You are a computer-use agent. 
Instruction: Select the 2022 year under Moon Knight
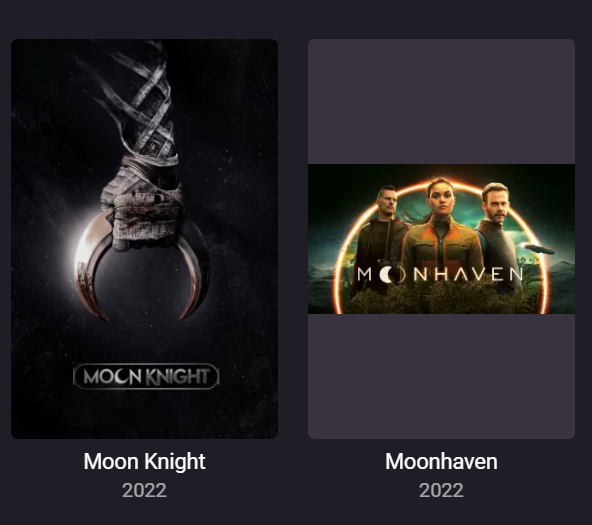point(144,490)
